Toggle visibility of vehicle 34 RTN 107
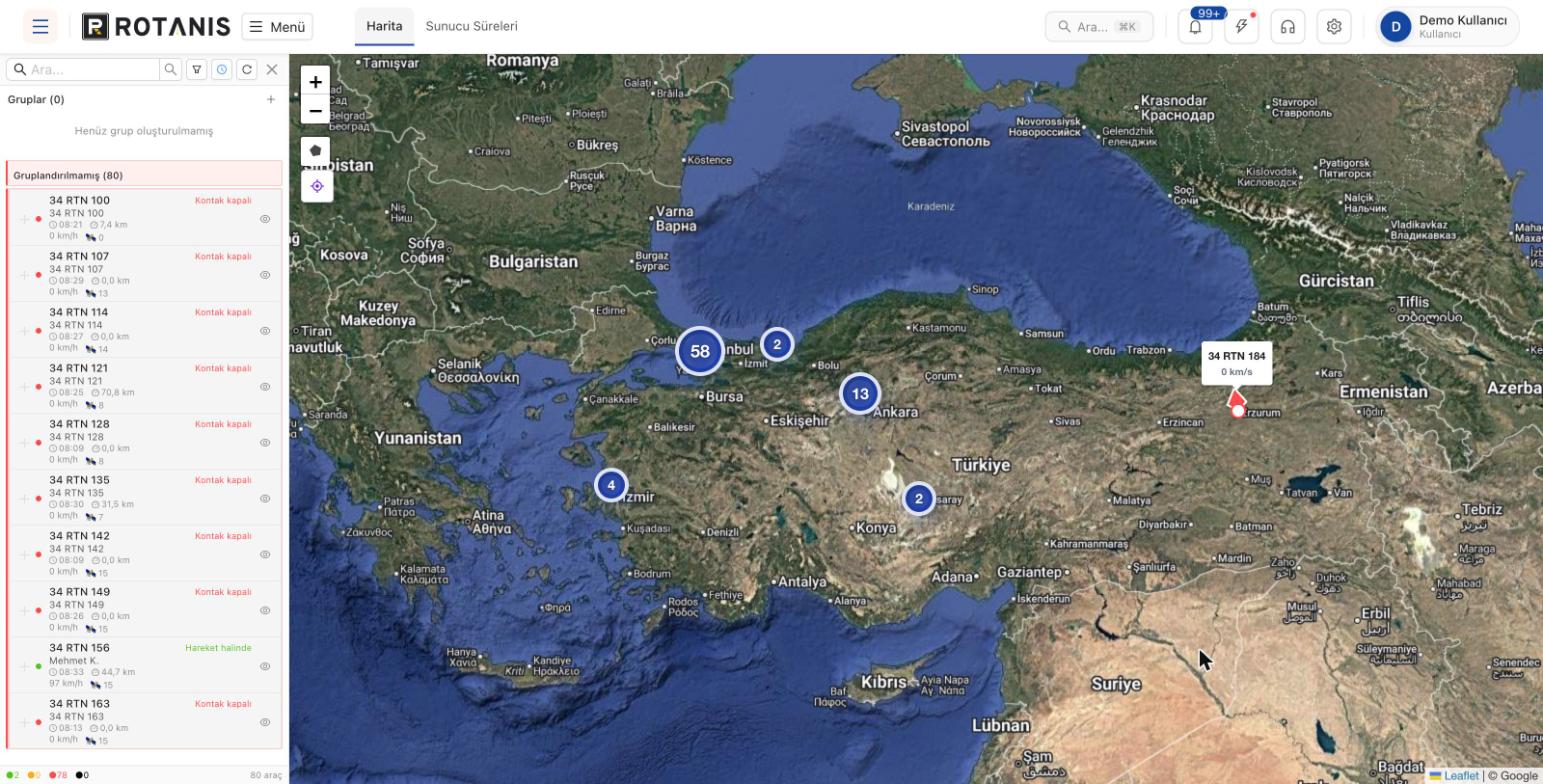 tap(265, 274)
